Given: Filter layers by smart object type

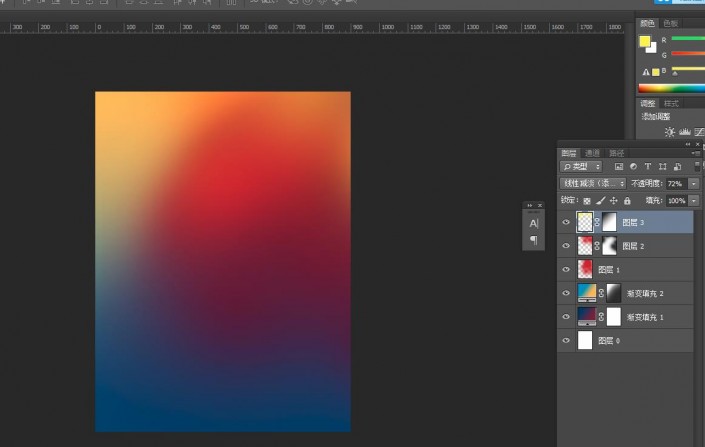Looking at the screenshot, I should click(x=678, y=166).
